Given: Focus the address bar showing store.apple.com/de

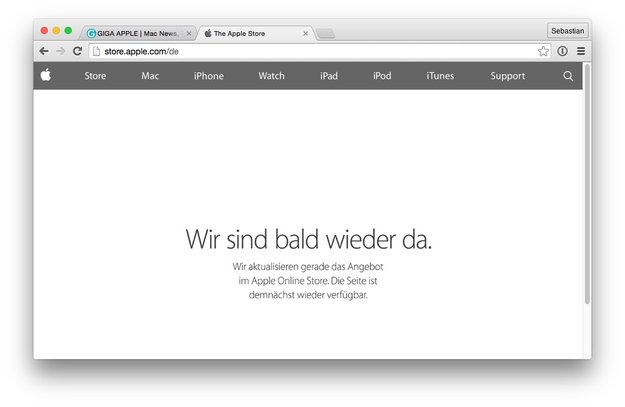Looking at the screenshot, I should coord(319,51).
